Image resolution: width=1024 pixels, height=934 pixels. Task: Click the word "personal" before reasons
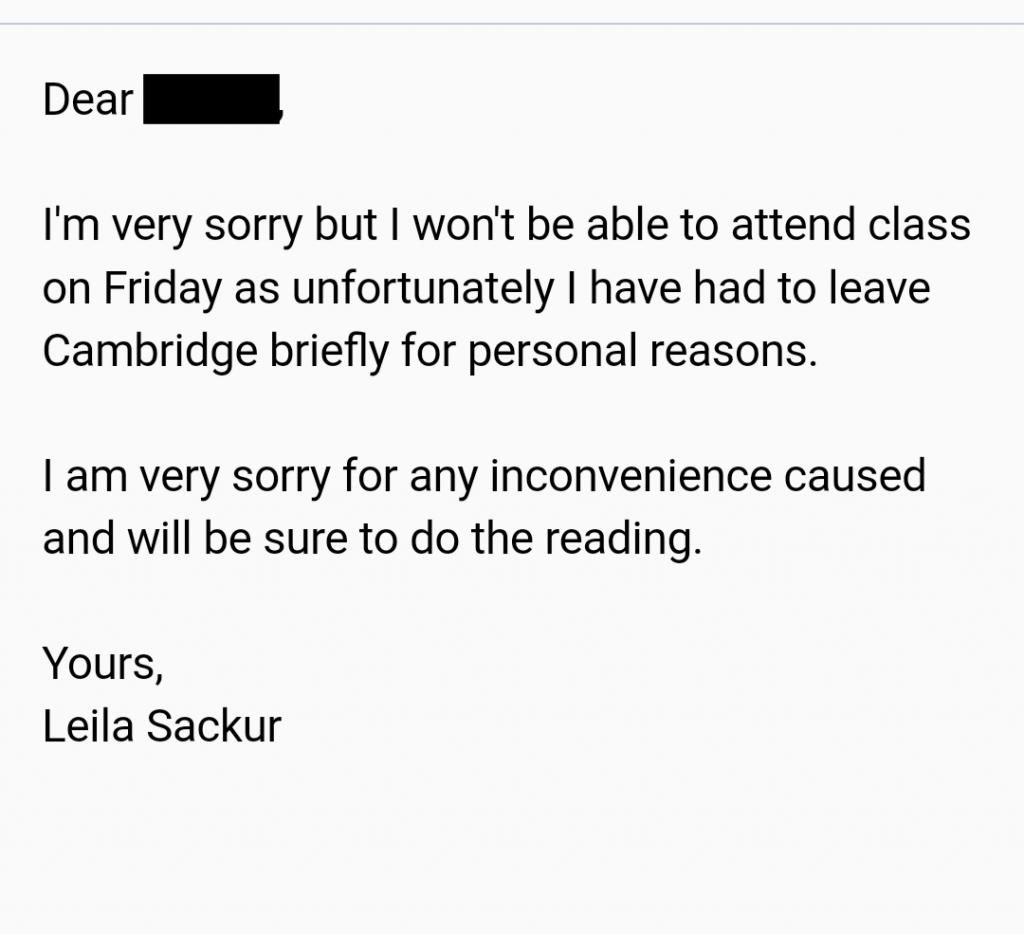552,352
